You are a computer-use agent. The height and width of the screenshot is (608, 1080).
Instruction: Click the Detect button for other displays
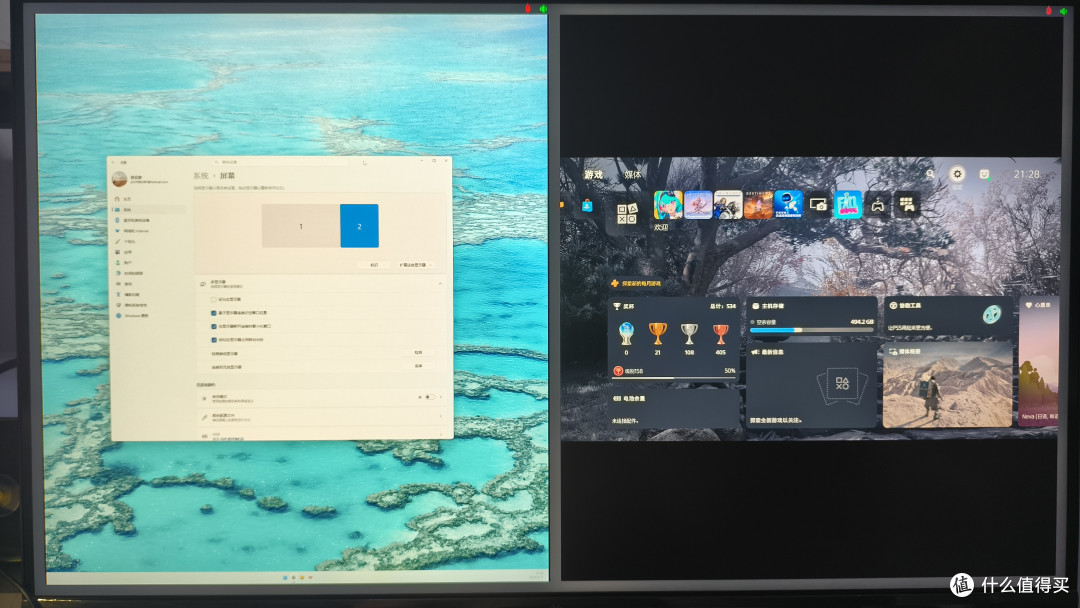[418, 353]
